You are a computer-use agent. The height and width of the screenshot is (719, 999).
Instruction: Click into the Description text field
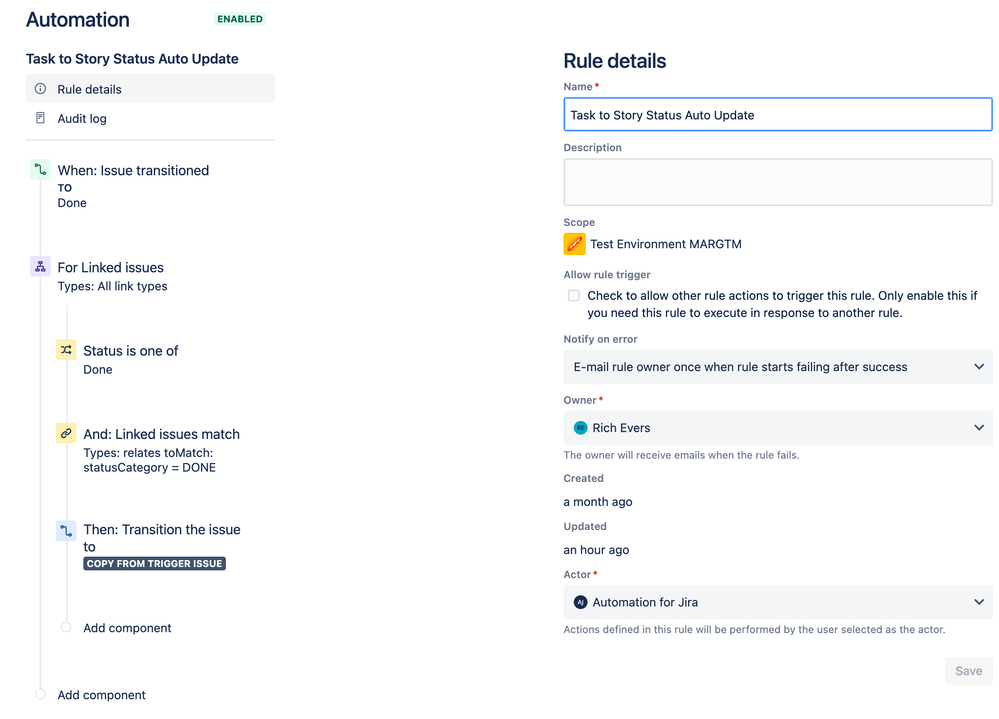[x=777, y=182]
